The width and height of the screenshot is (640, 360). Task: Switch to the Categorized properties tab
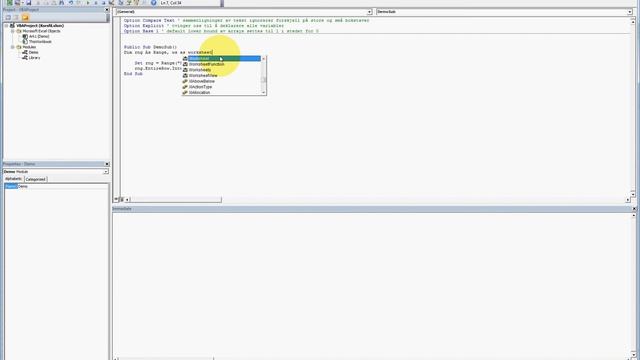pyautogui.click(x=36, y=179)
